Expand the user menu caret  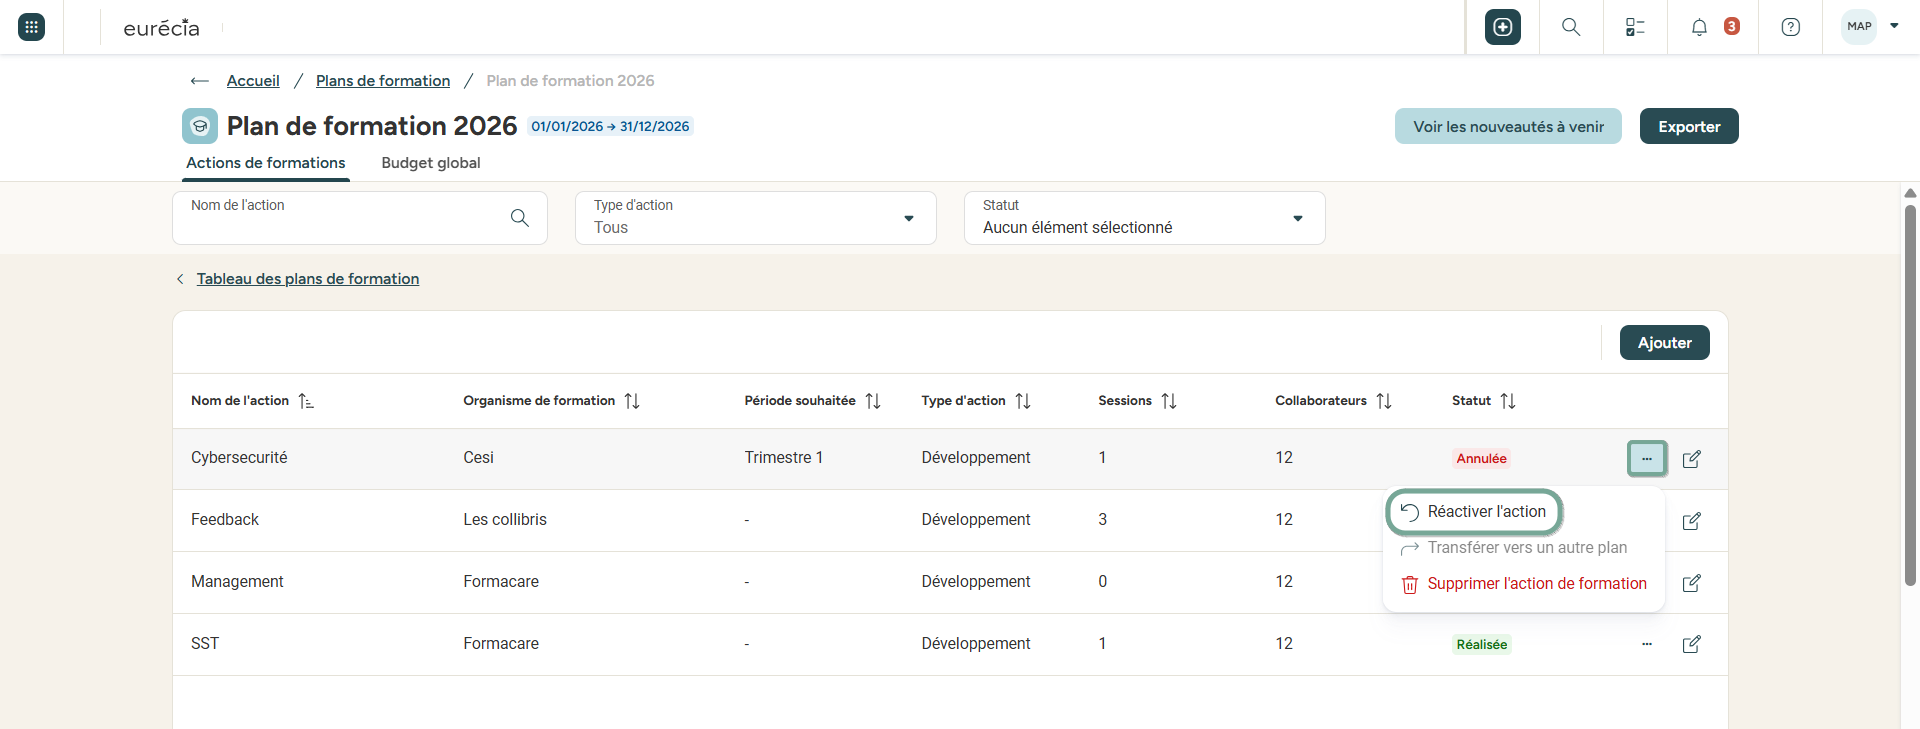pyautogui.click(x=1894, y=26)
